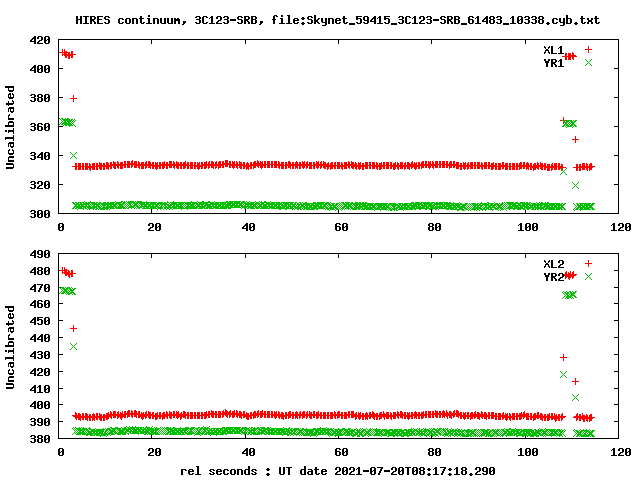
Task: Click the 470 y-axis tick label
Action: pyautogui.click(x=40, y=288)
